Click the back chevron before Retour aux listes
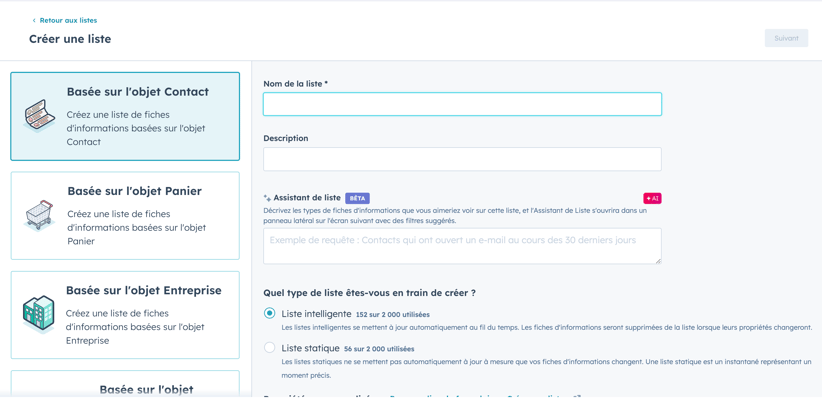Screen dimensions: 822x399 pos(34,20)
